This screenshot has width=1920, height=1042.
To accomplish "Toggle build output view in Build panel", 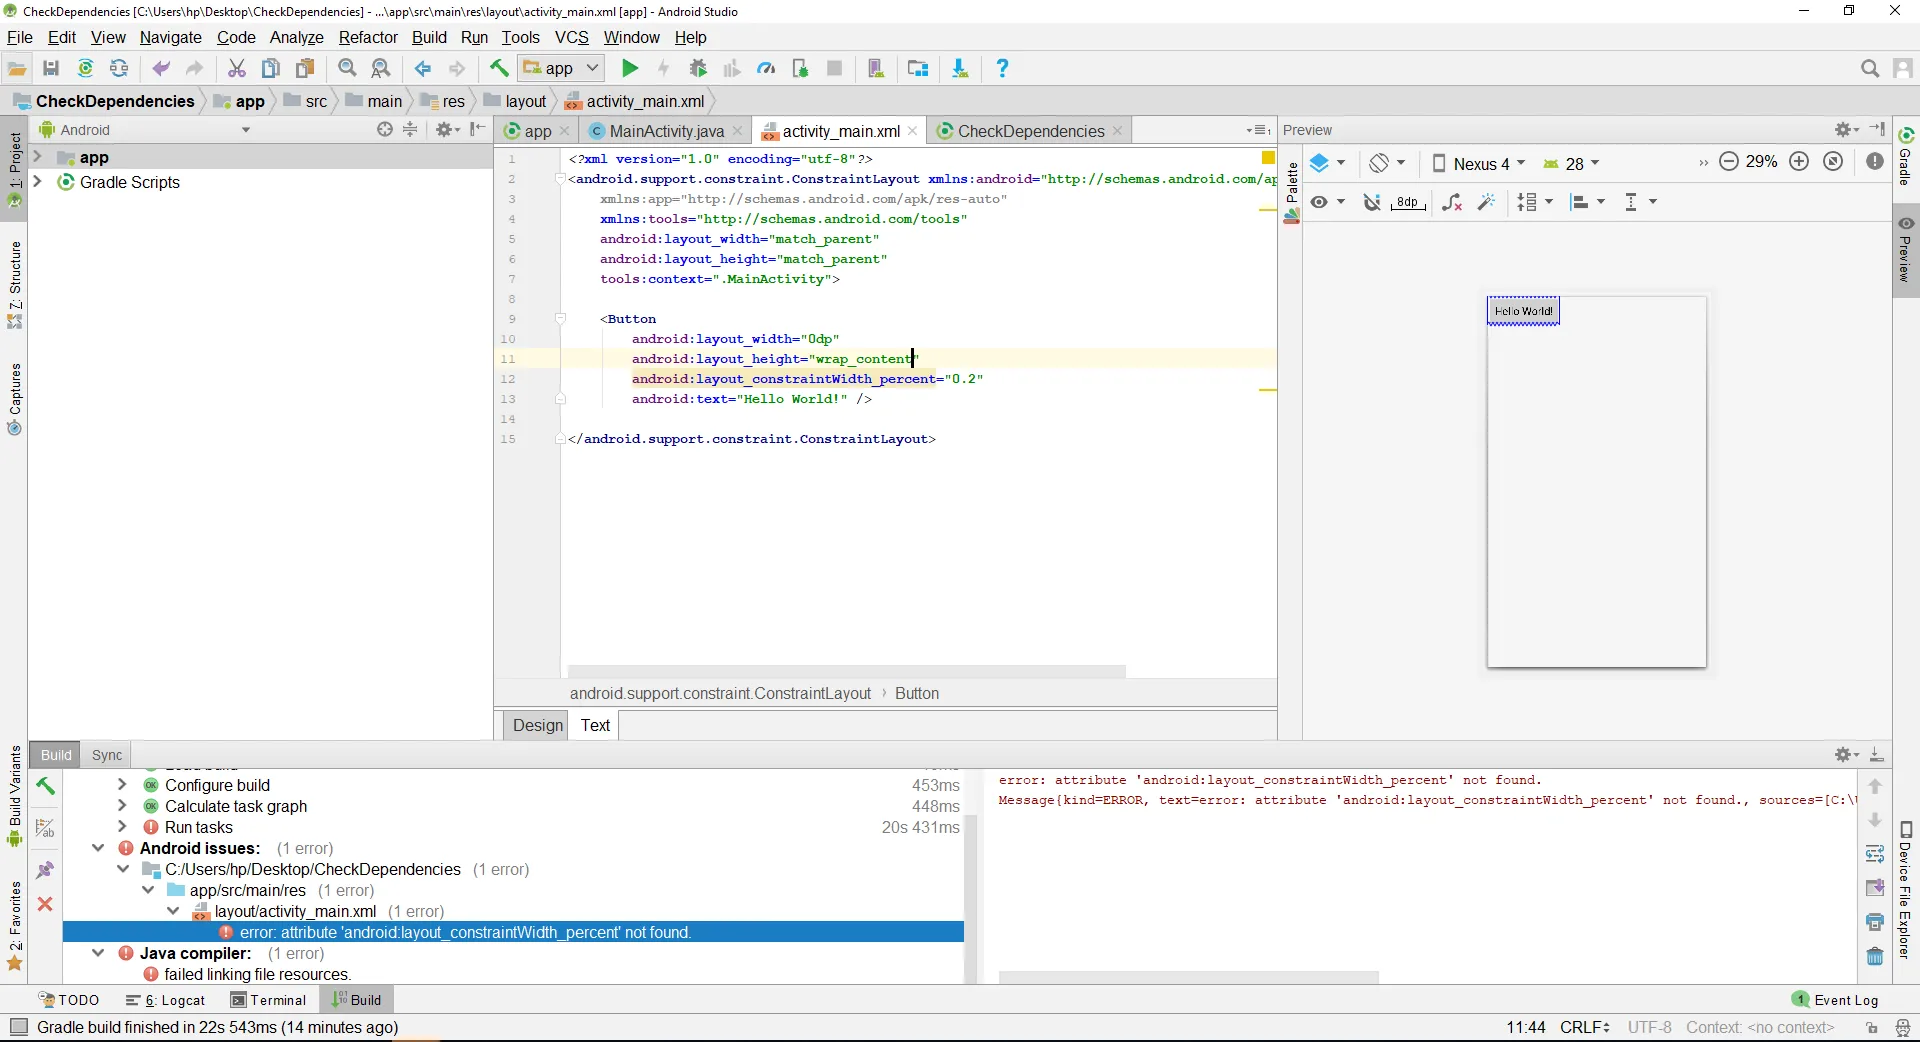I will pos(45,828).
